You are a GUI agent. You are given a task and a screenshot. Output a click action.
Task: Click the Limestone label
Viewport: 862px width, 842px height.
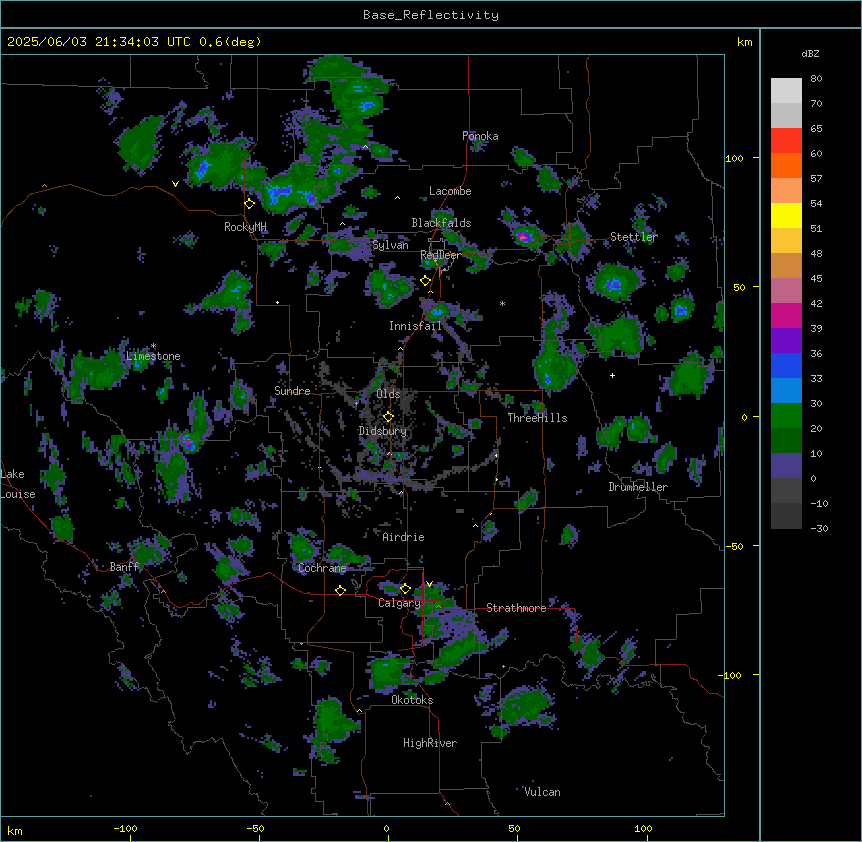coord(153,356)
